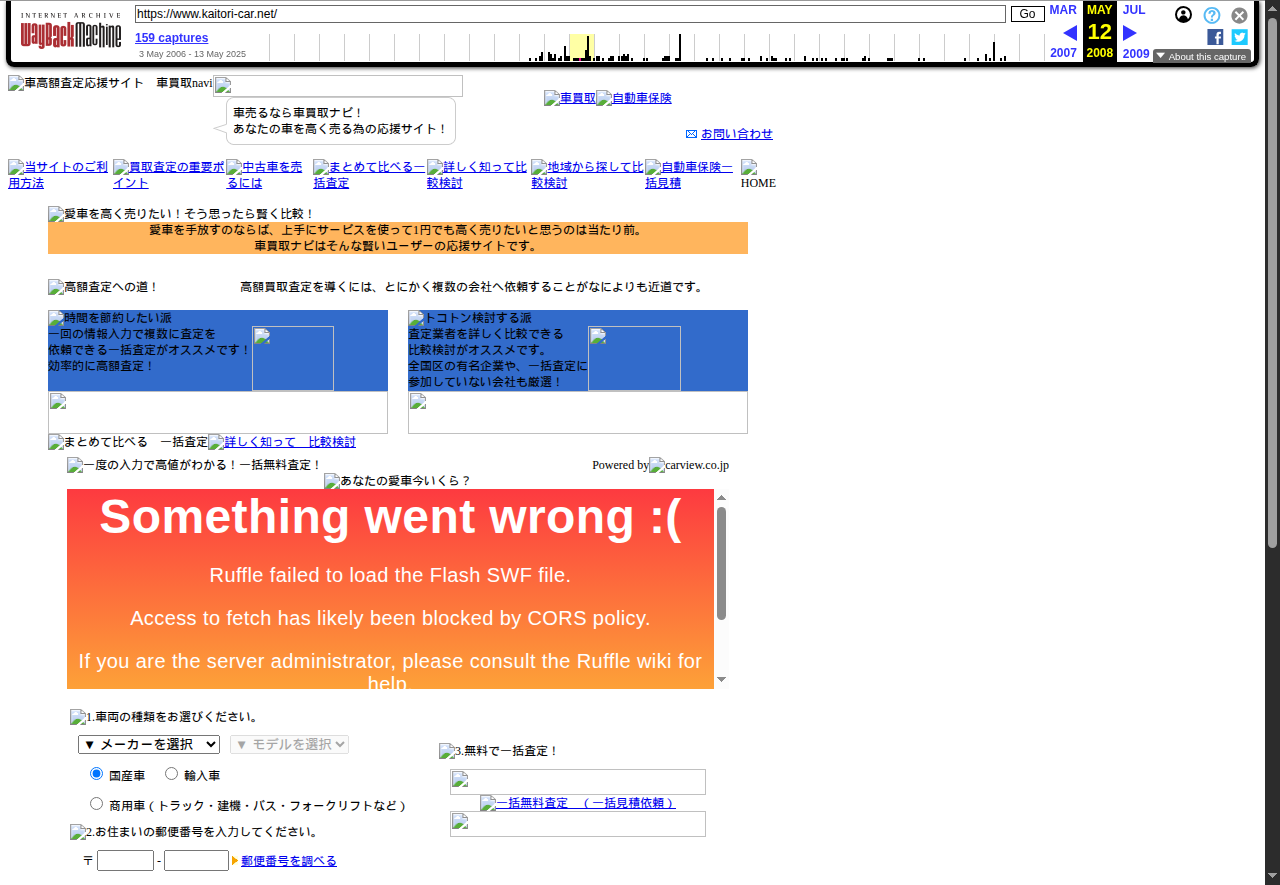The height and width of the screenshot is (885, 1280).
Task: Open the メーカーを選択 dropdown
Action: click(149, 744)
